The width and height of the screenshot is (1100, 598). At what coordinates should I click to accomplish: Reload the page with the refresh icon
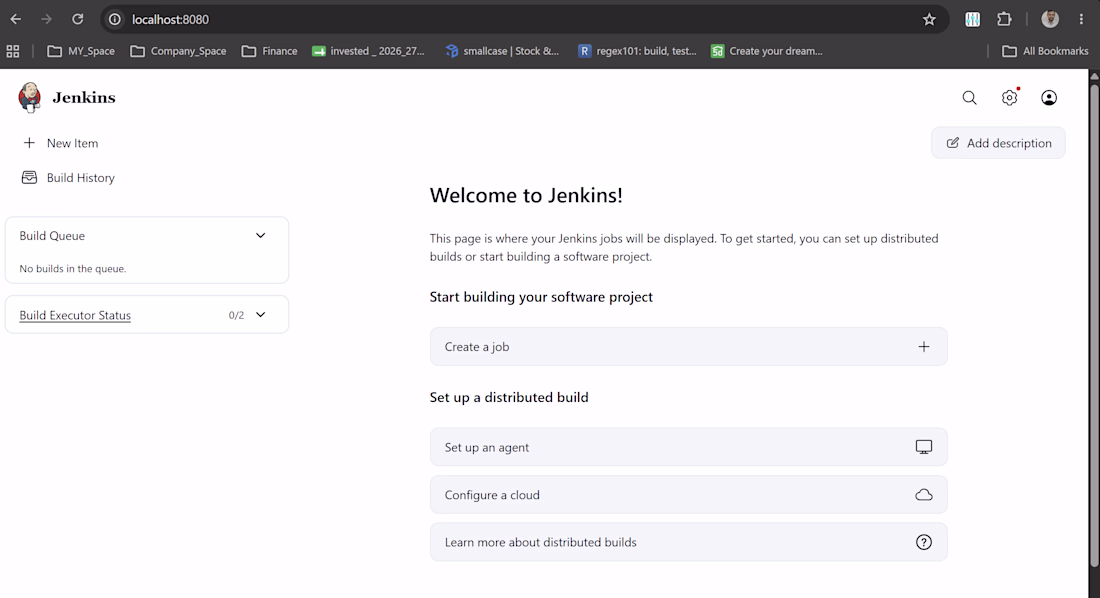(x=77, y=19)
